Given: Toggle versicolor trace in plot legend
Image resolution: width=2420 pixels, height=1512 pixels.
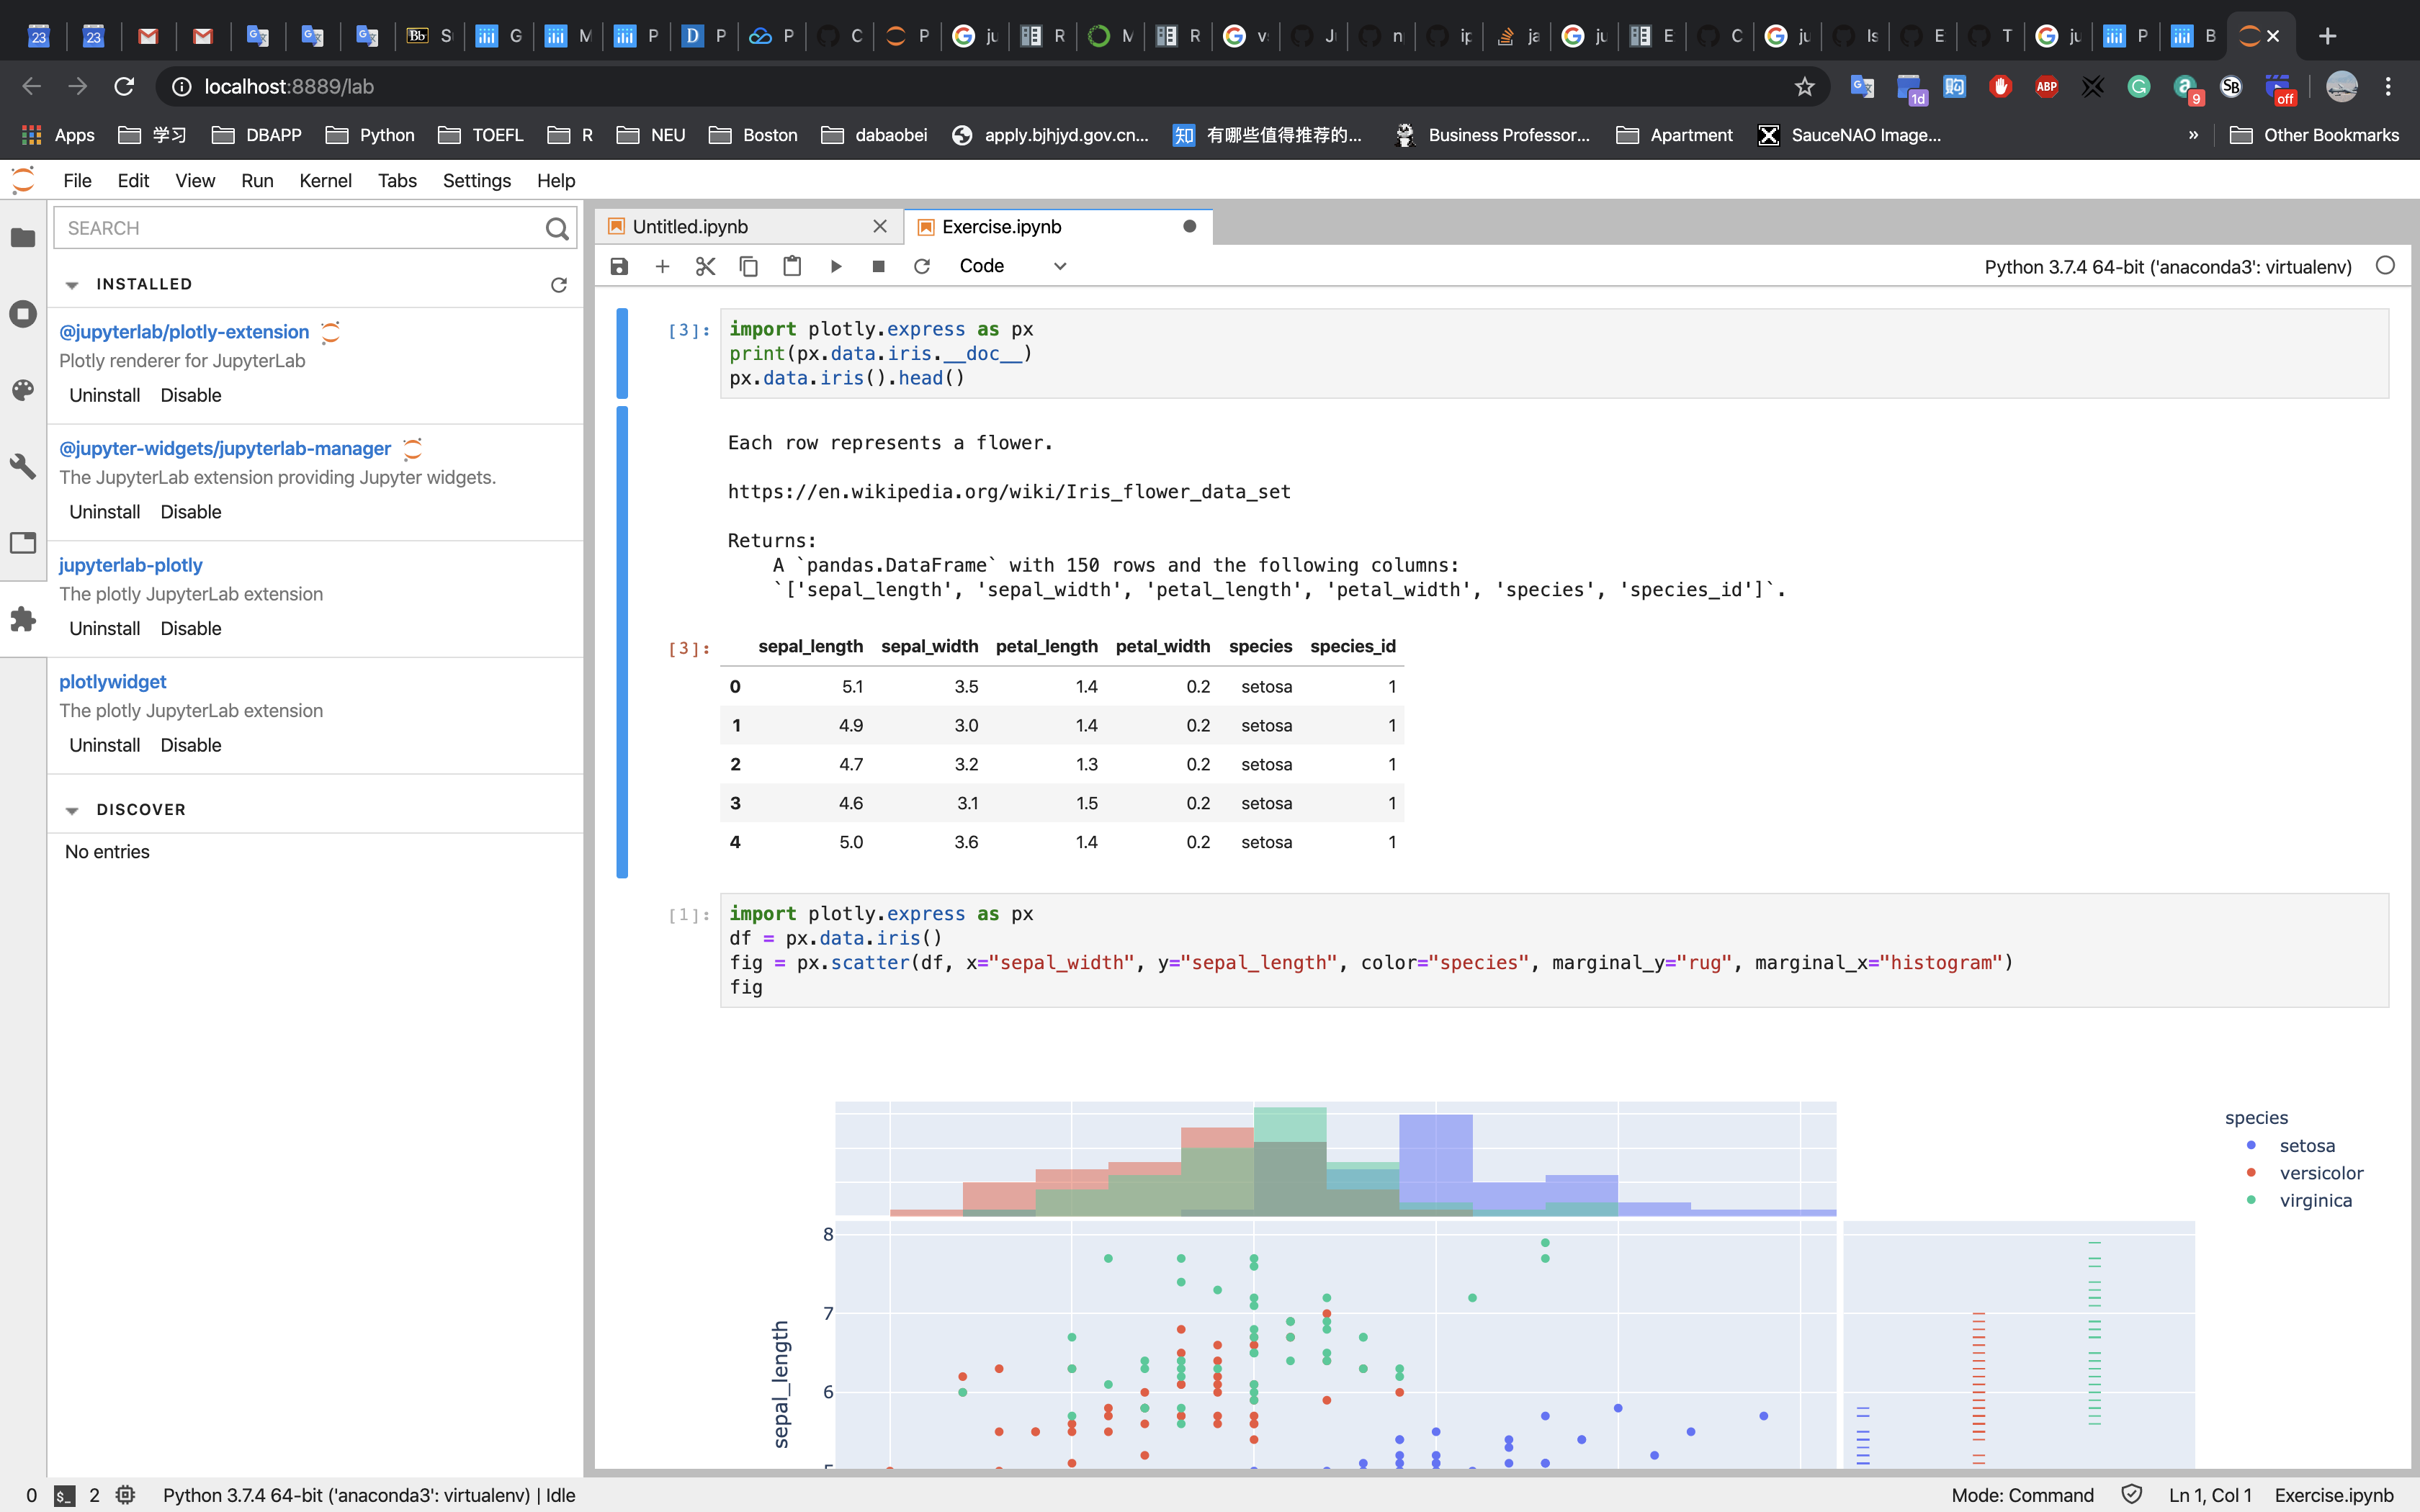Looking at the screenshot, I should 2320,1173.
